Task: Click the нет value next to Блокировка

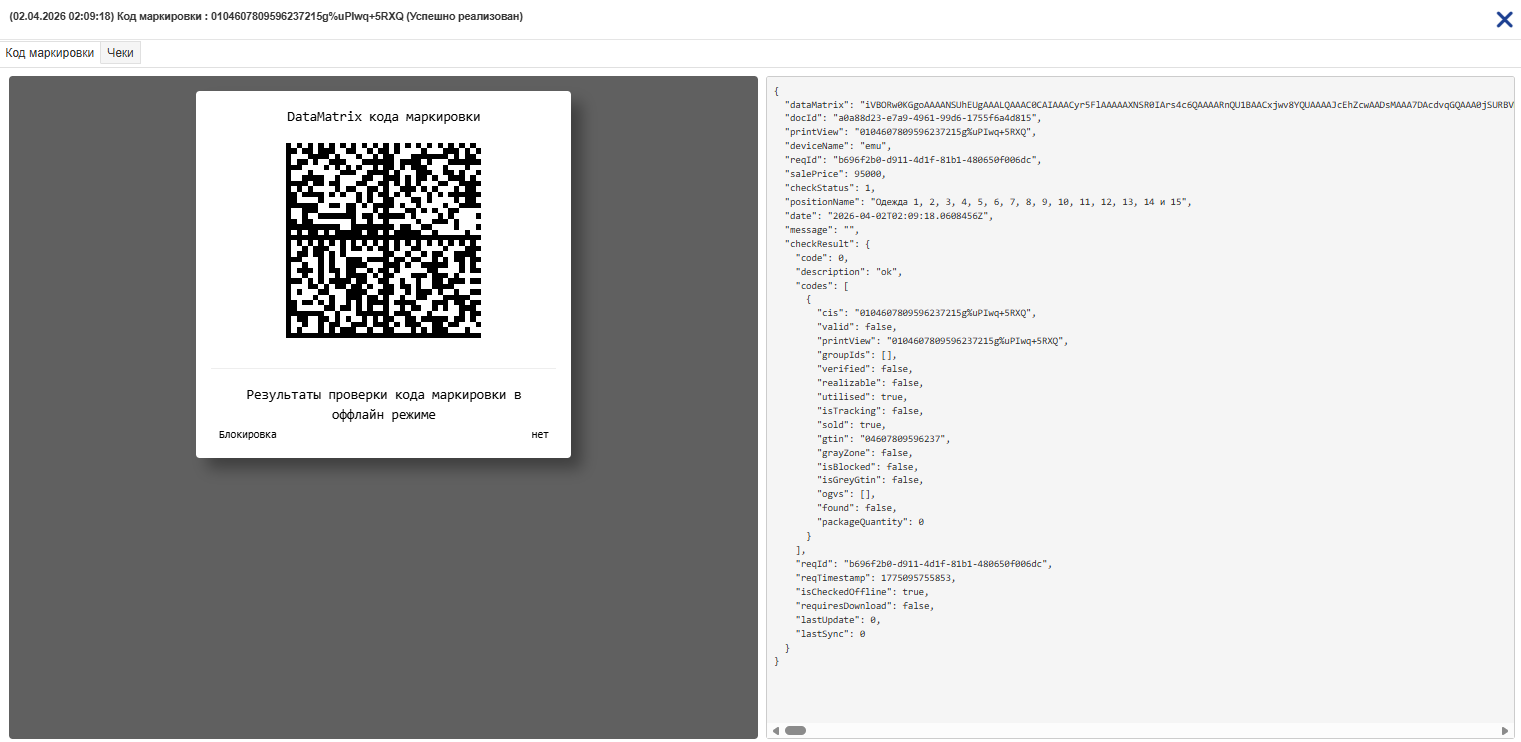Action: click(x=540, y=434)
